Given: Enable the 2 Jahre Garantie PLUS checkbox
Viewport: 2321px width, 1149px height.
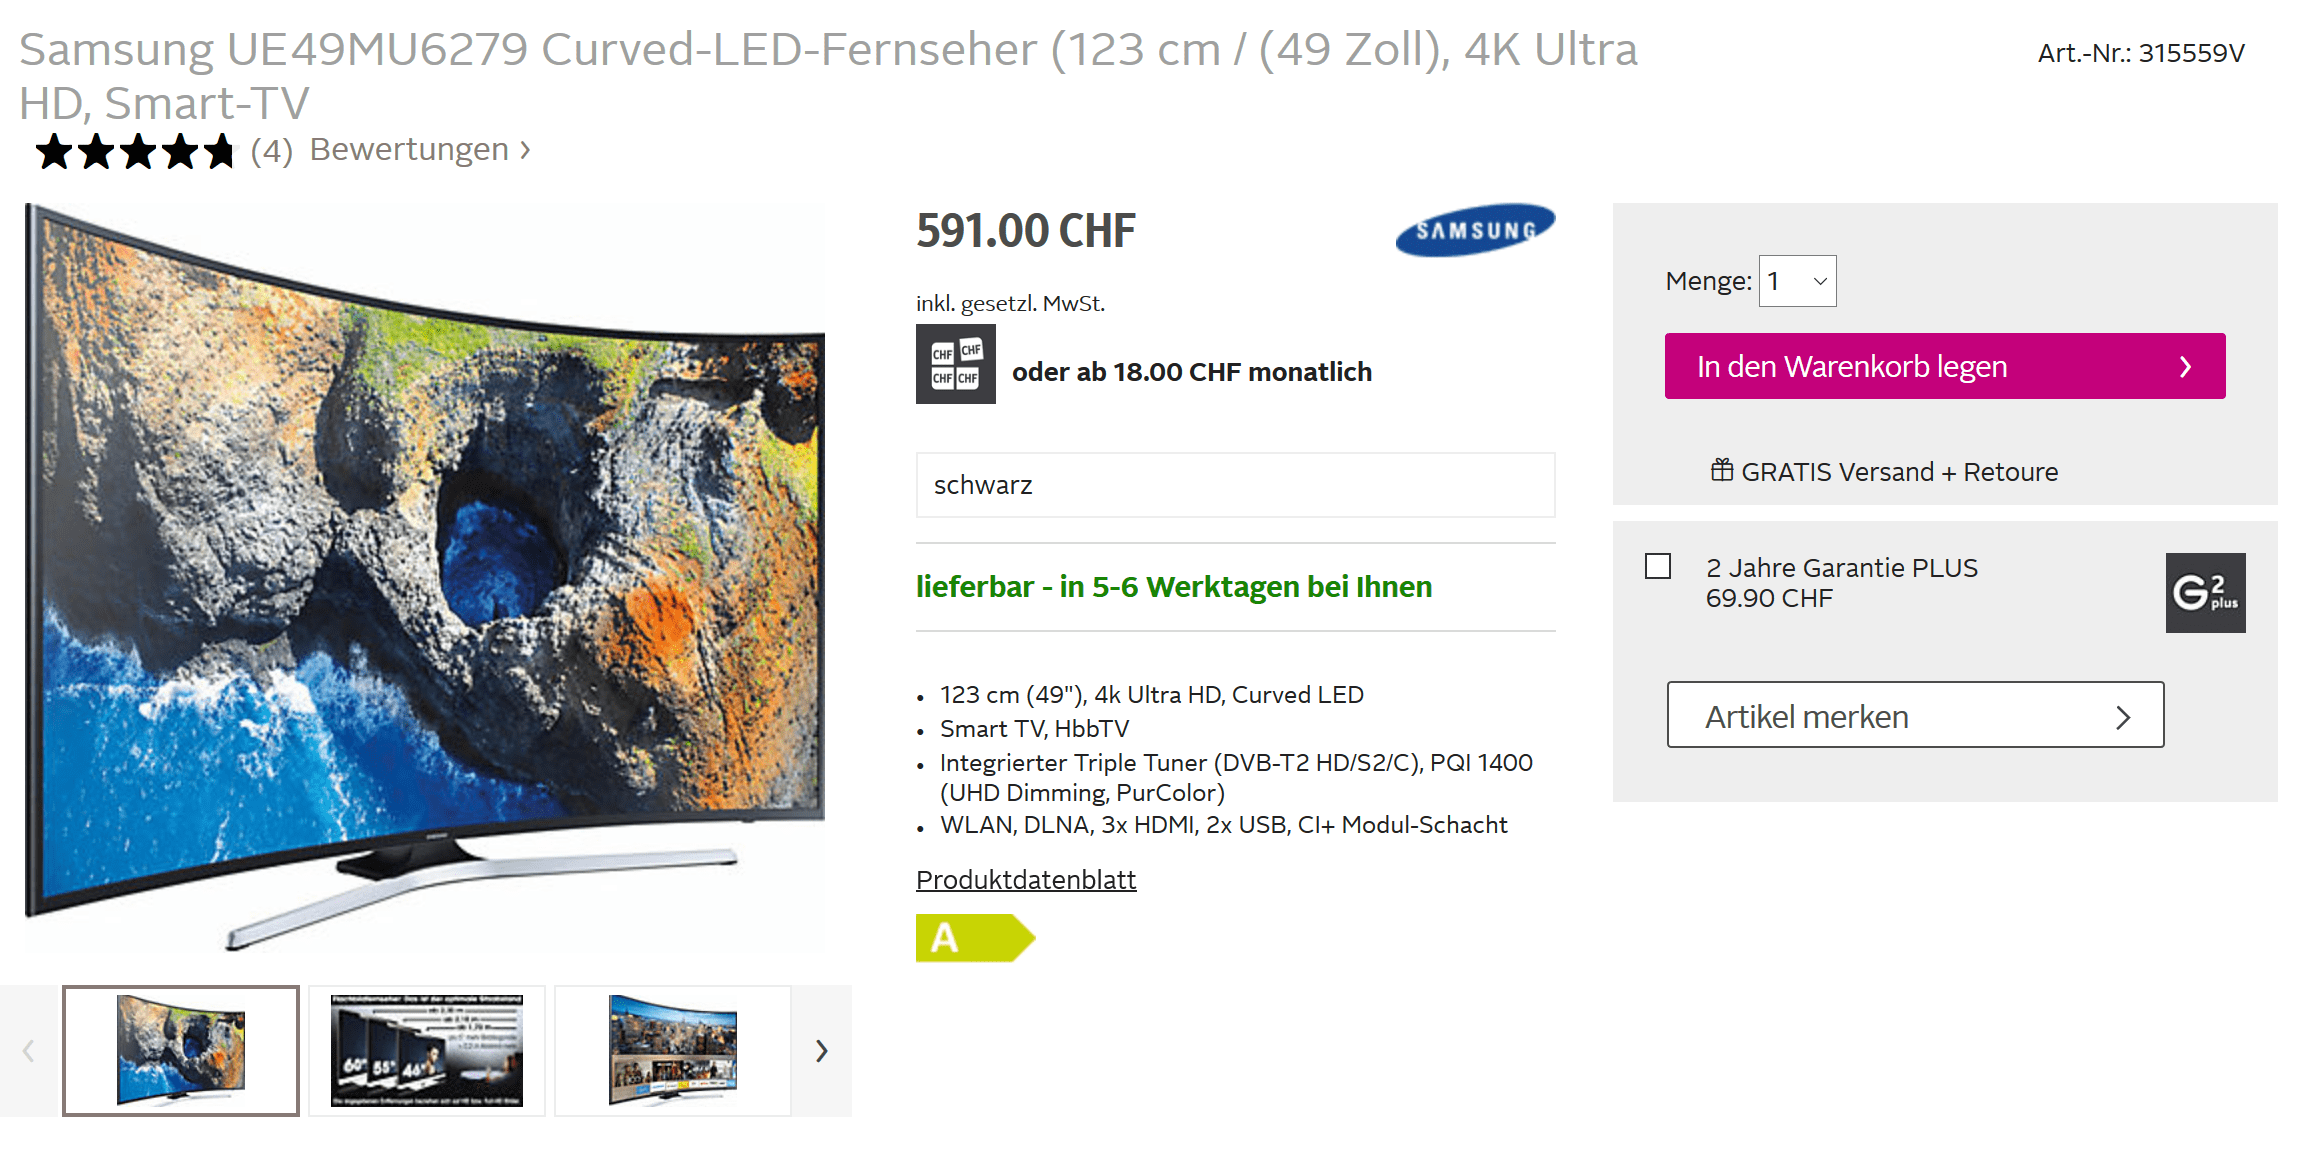Looking at the screenshot, I should point(1658,567).
